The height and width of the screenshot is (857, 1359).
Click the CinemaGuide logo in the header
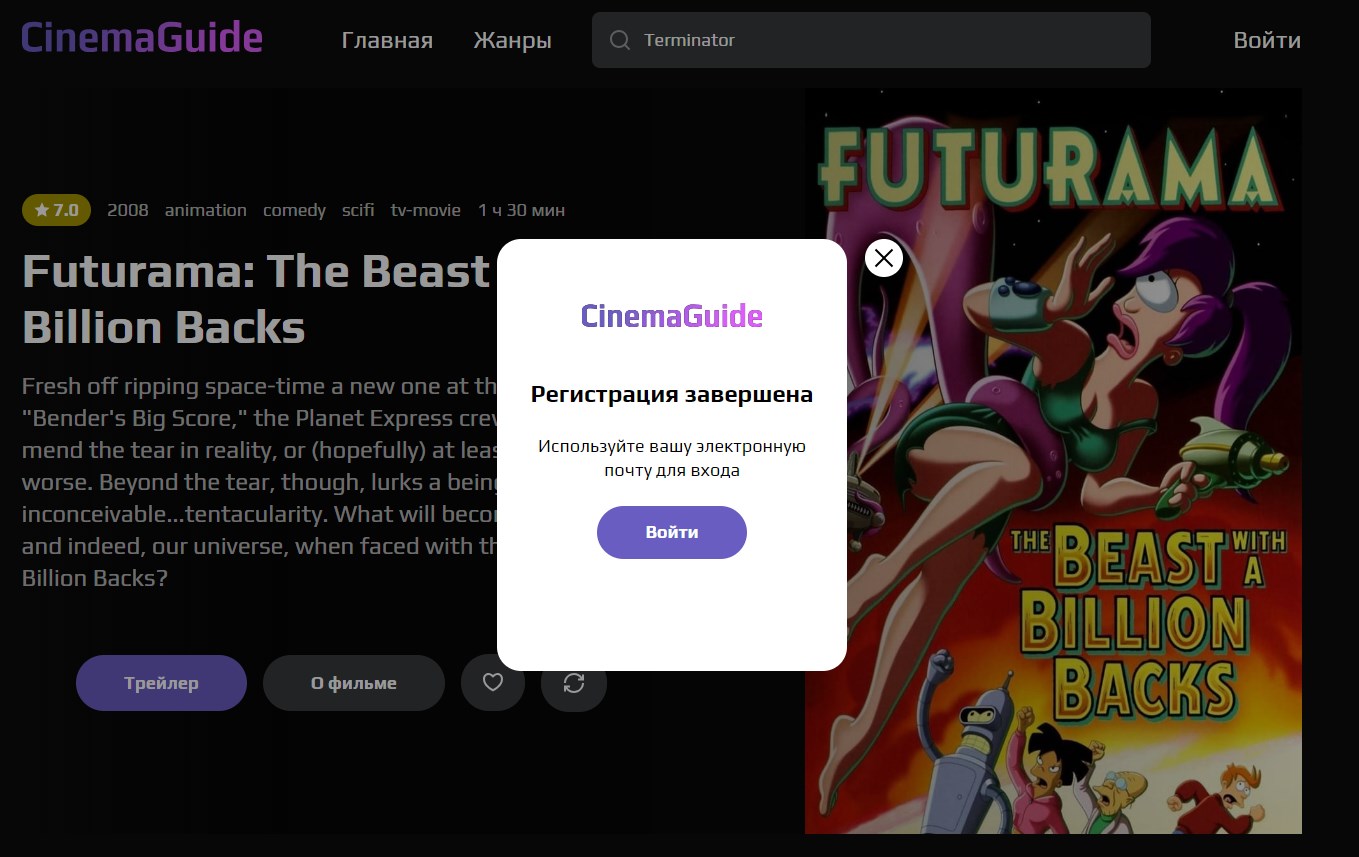(x=142, y=38)
